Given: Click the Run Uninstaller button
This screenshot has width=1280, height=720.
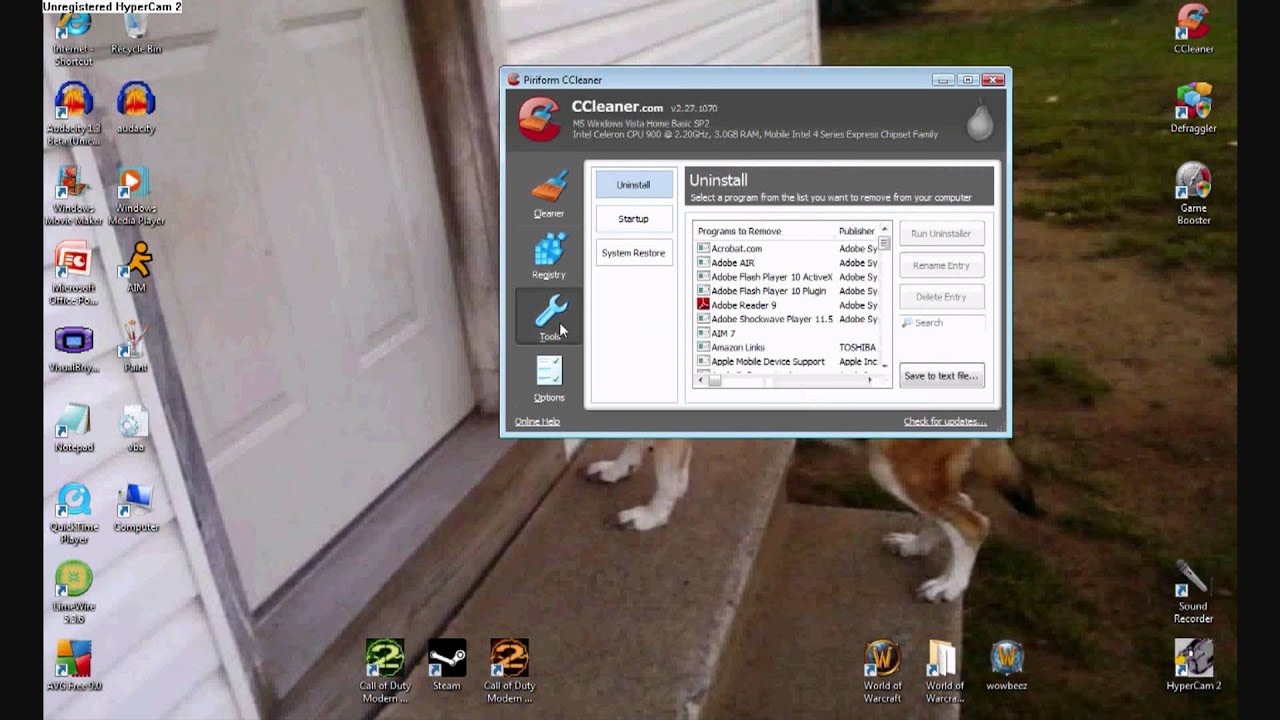Looking at the screenshot, I should click(x=941, y=234).
